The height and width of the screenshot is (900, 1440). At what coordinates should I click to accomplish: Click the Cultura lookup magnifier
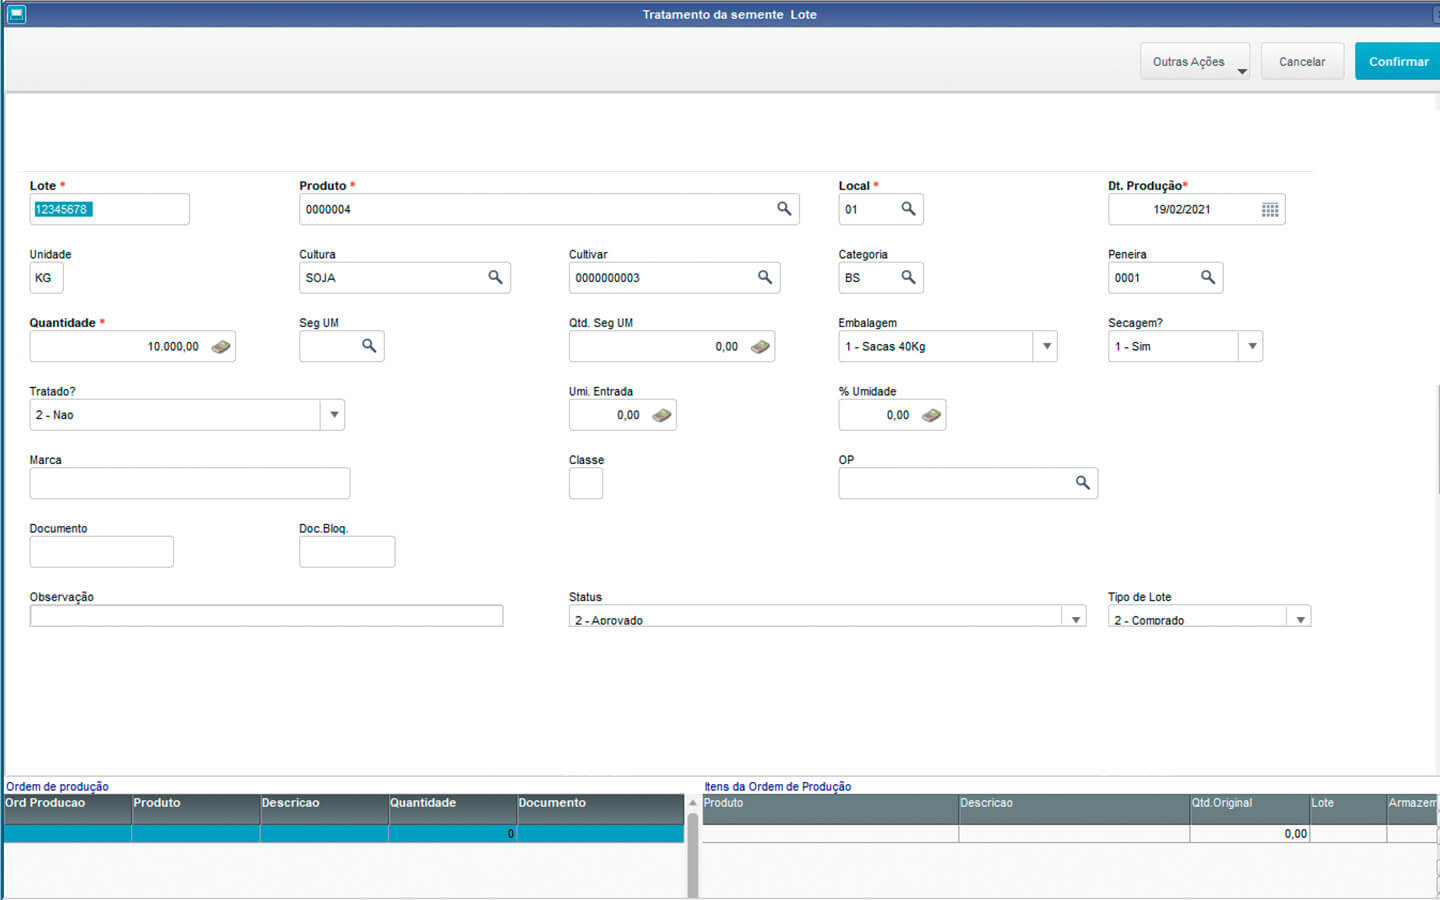[495, 278]
